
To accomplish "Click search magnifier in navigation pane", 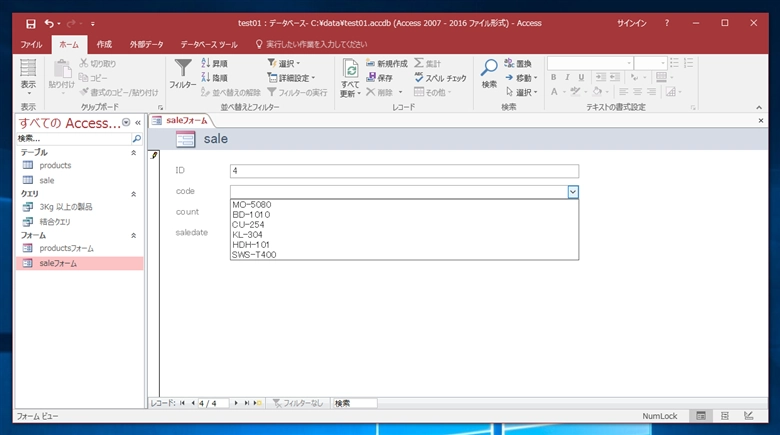I will (137, 139).
